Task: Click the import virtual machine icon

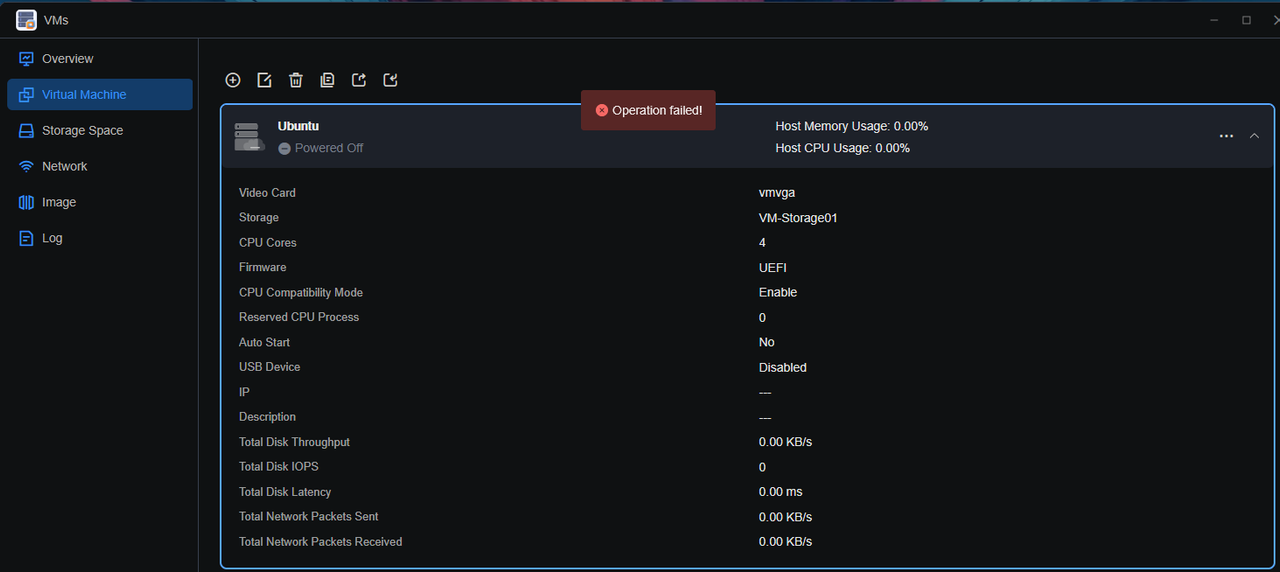Action: click(391, 80)
